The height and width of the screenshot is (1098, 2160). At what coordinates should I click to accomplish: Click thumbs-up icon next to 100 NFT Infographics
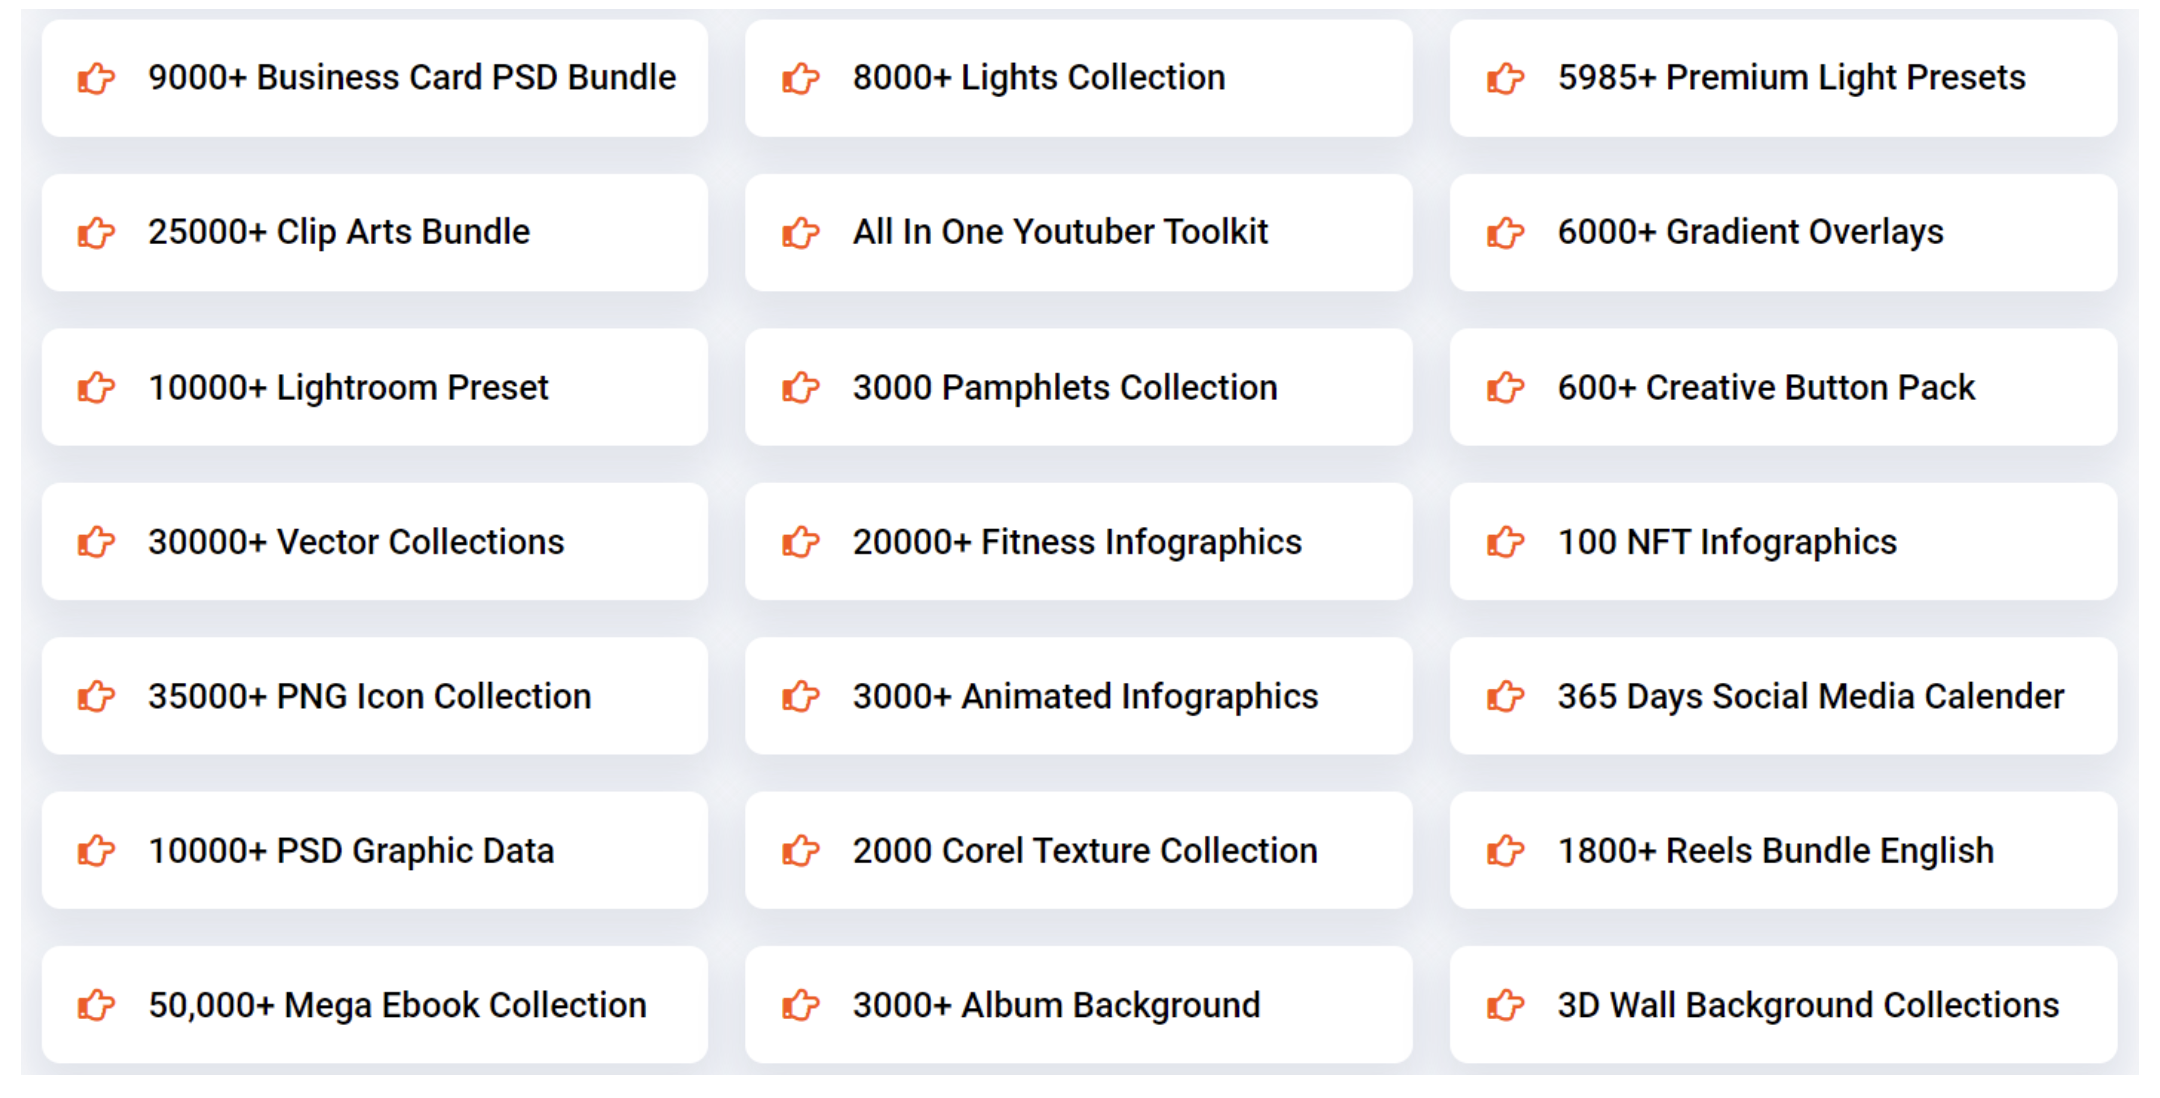[x=1505, y=542]
